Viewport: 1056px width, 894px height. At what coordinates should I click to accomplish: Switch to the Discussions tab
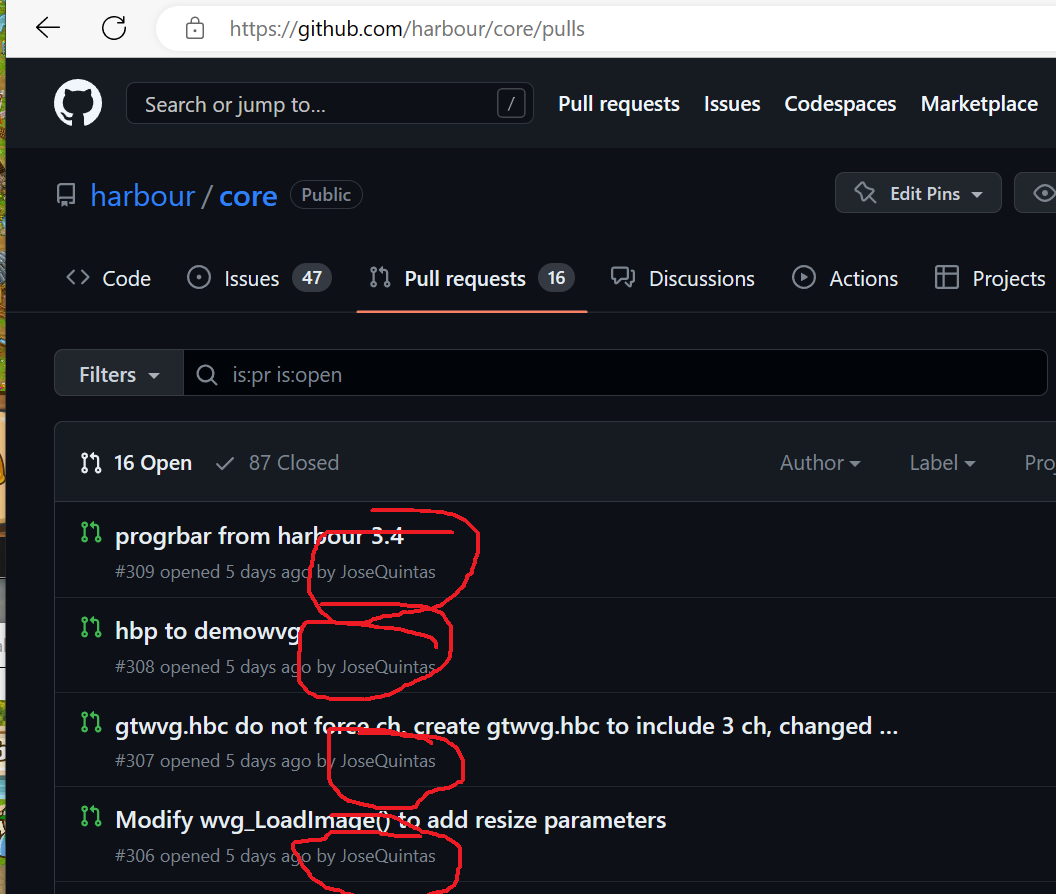pyautogui.click(x=682, y=278)
